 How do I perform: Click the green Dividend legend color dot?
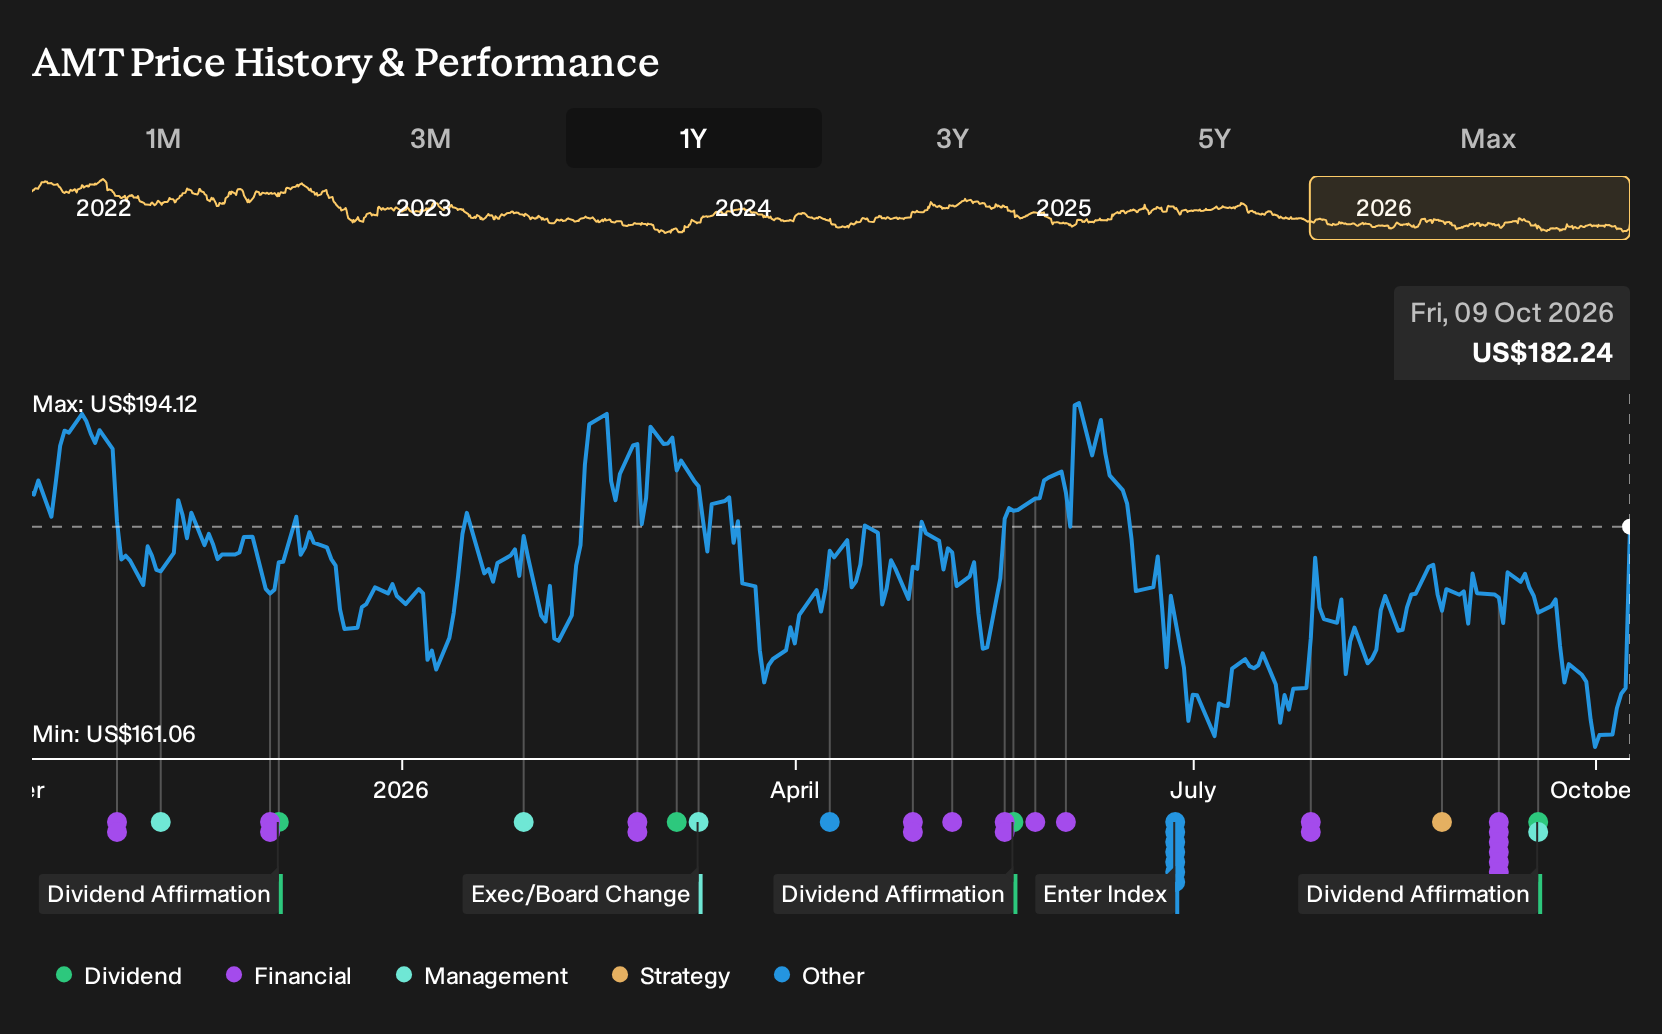click(x=64, y=975)
